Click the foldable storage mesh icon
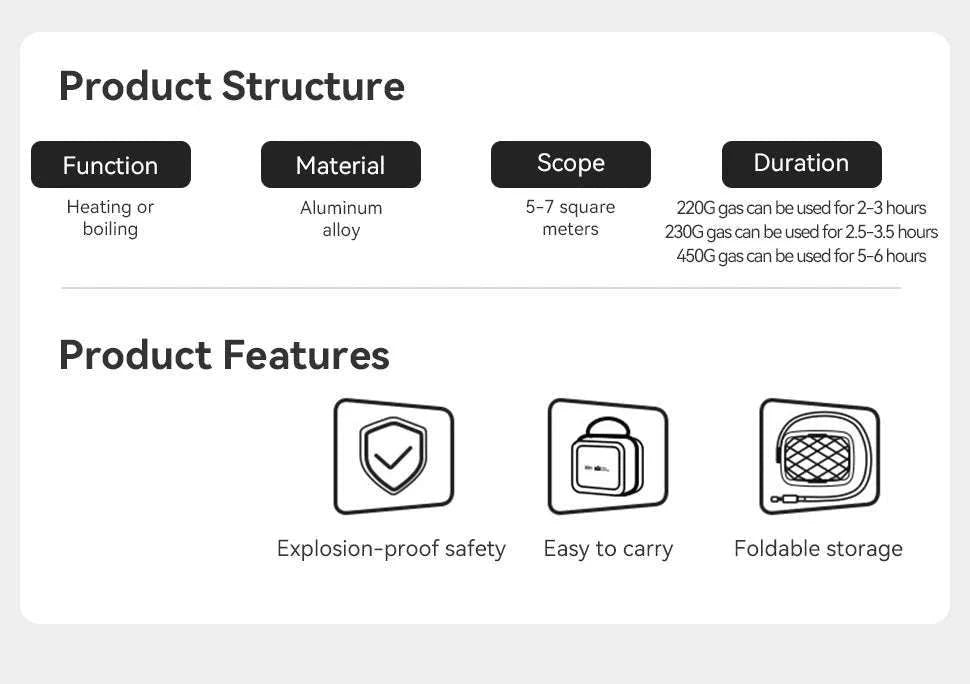Screen dimensions: 970x684 coord(820,456)
